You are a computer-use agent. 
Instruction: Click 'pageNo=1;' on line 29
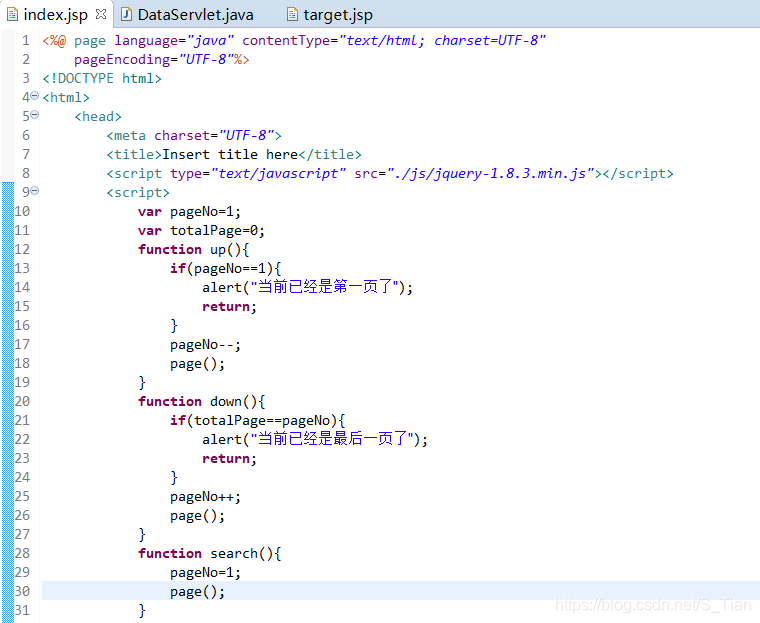tap(205, 573)
